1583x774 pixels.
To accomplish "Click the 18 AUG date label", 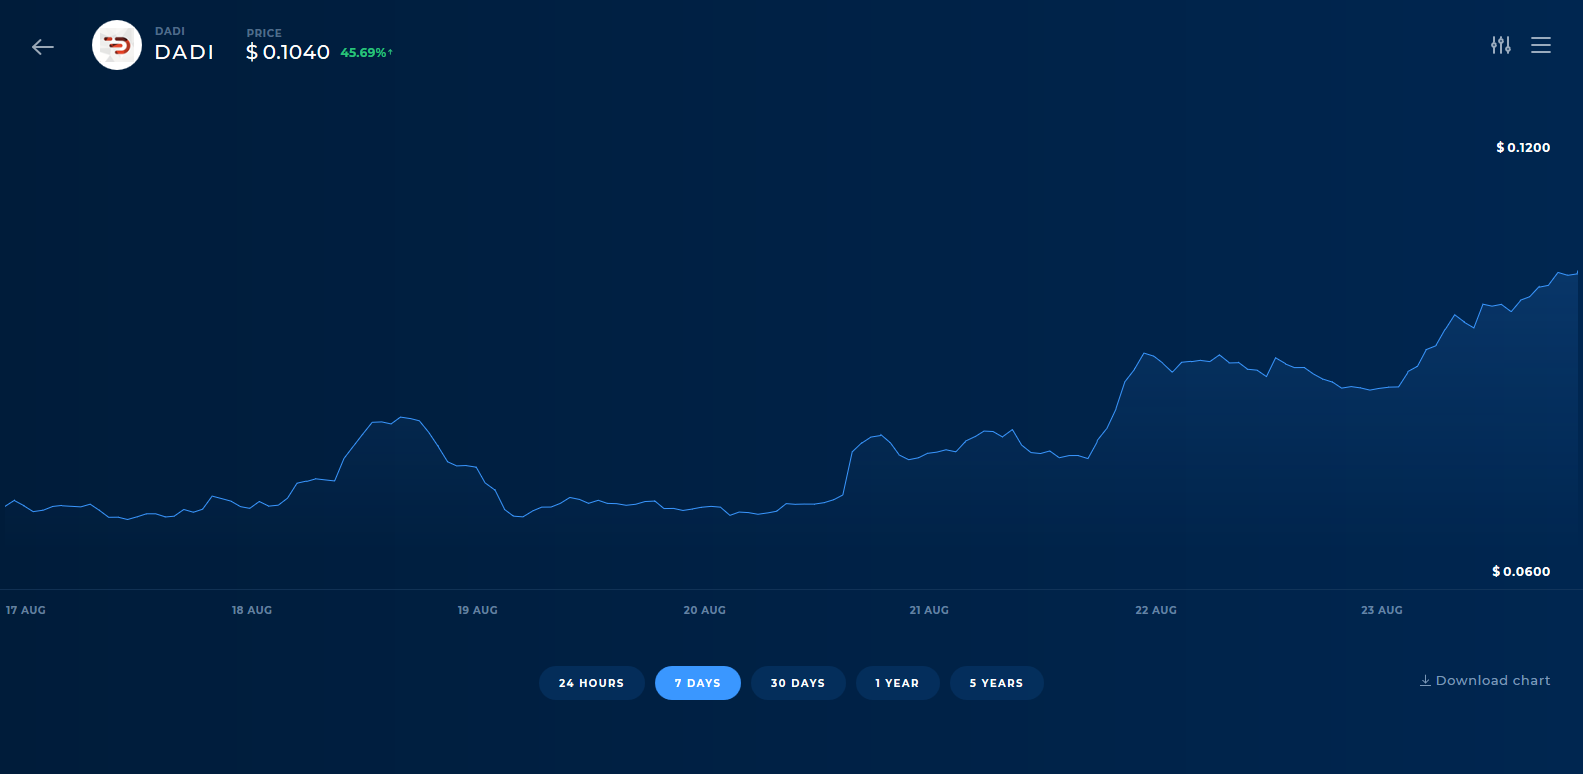I will click(252, 610).
